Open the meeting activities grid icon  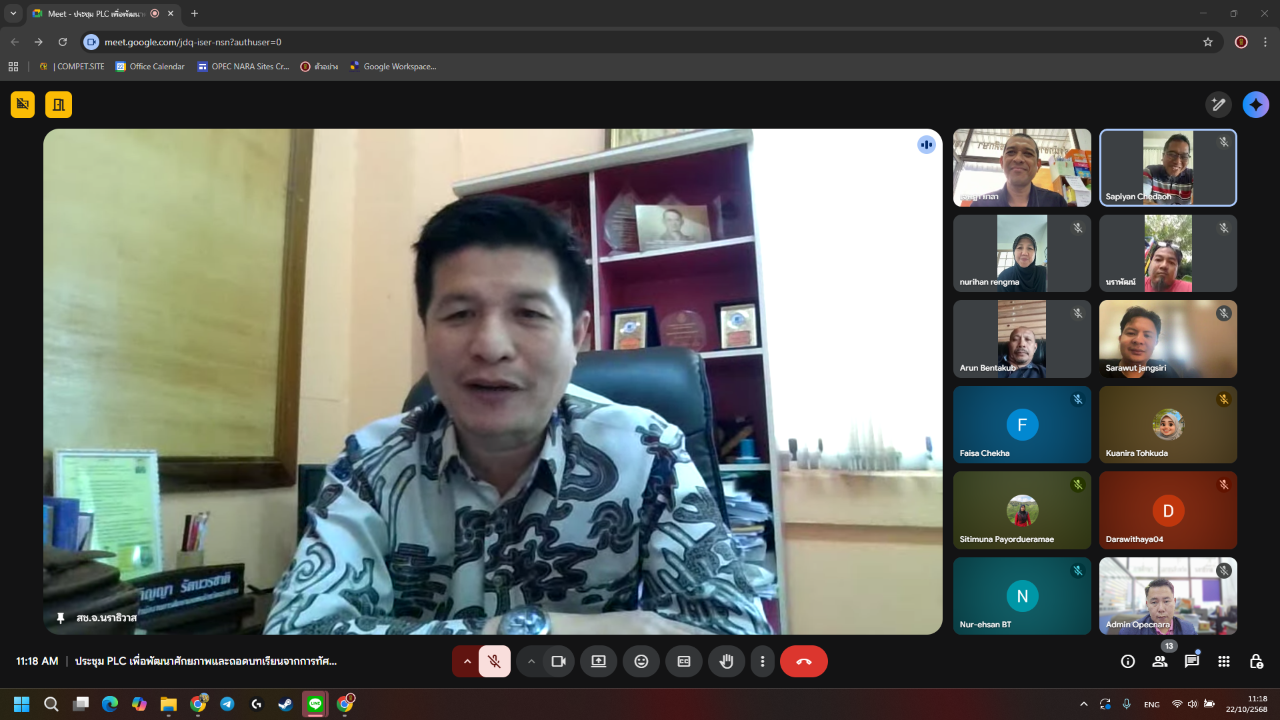pyautogui.click(x=1224, y=661)
